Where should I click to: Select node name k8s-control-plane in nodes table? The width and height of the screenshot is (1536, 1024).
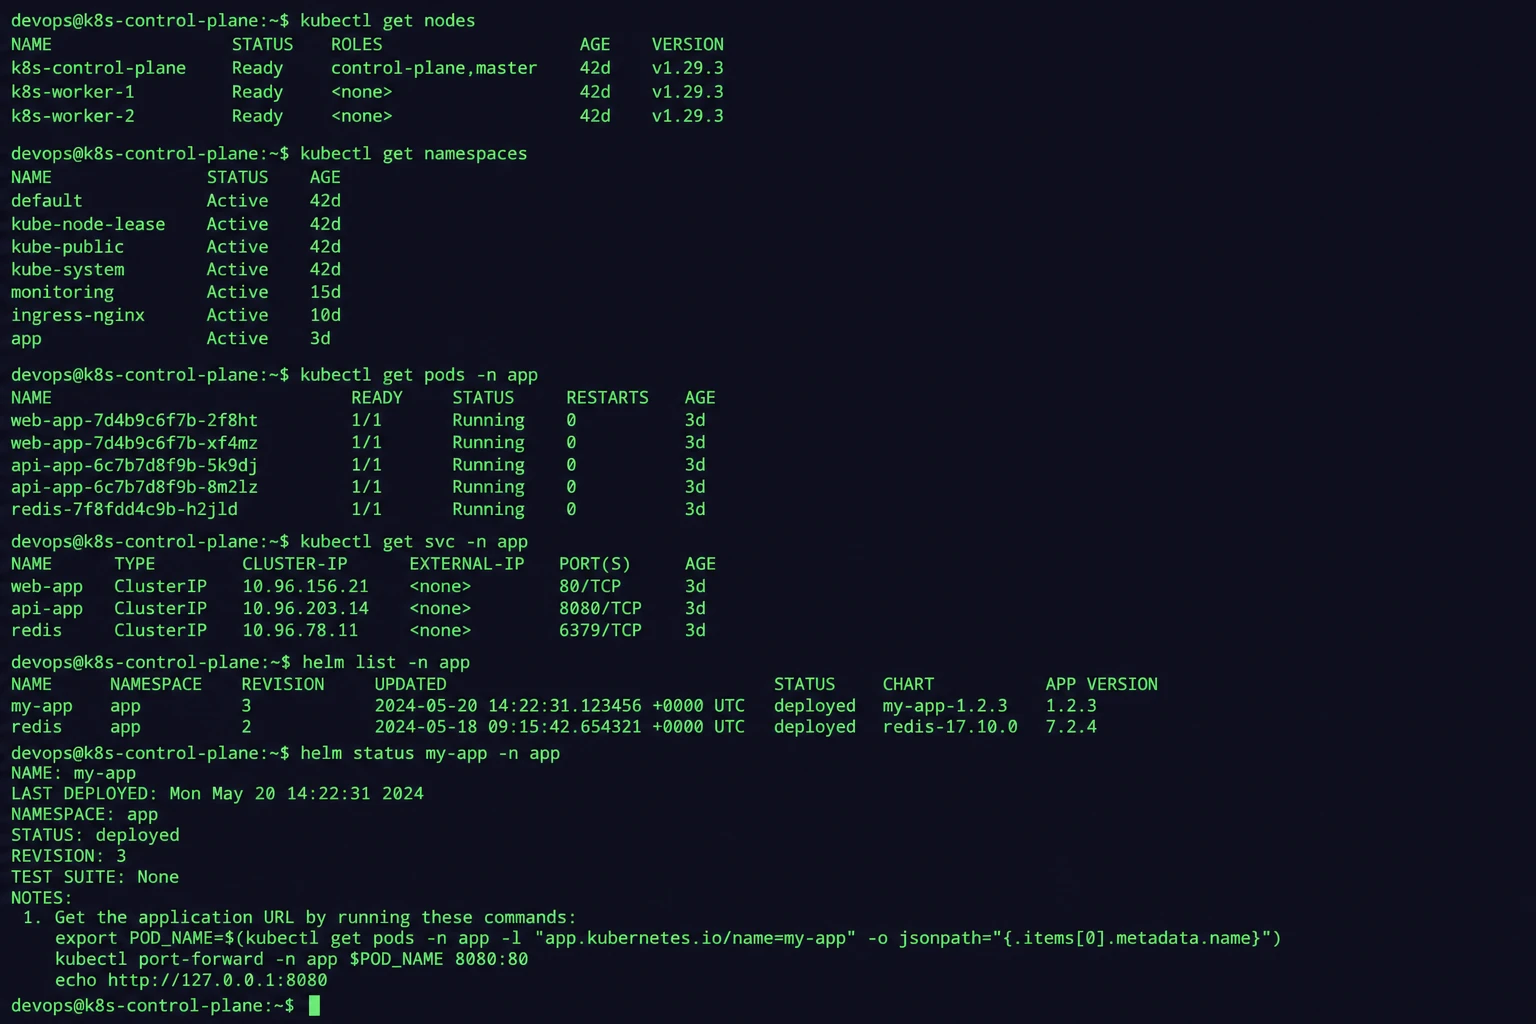pyautogui.click(x=98, y=68)
